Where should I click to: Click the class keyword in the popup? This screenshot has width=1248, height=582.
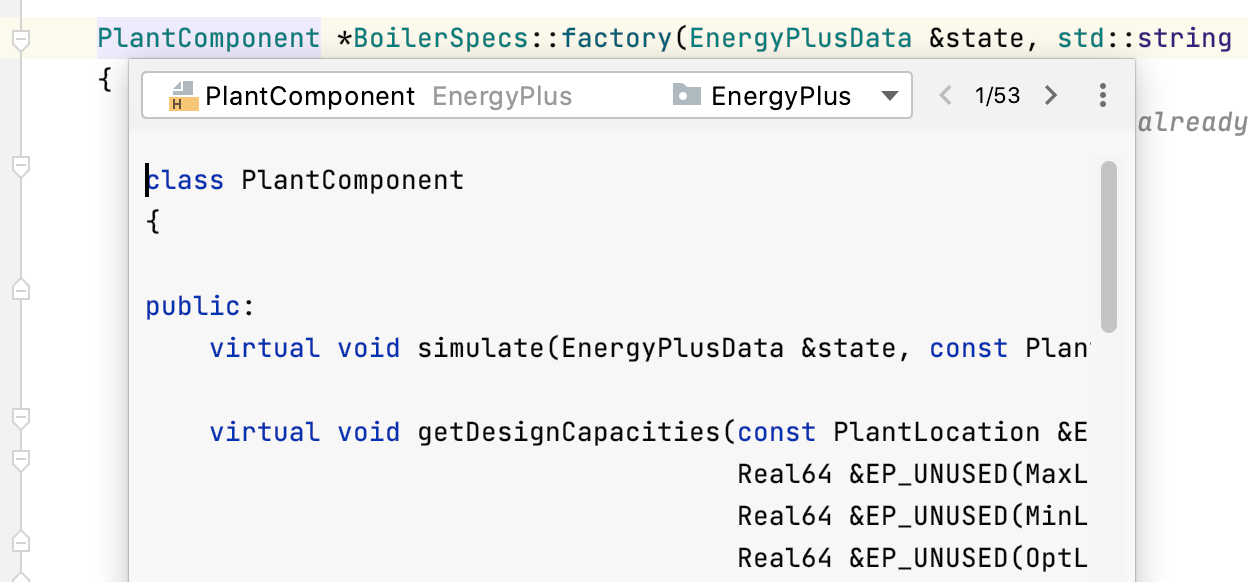click(x=186, y=180)
